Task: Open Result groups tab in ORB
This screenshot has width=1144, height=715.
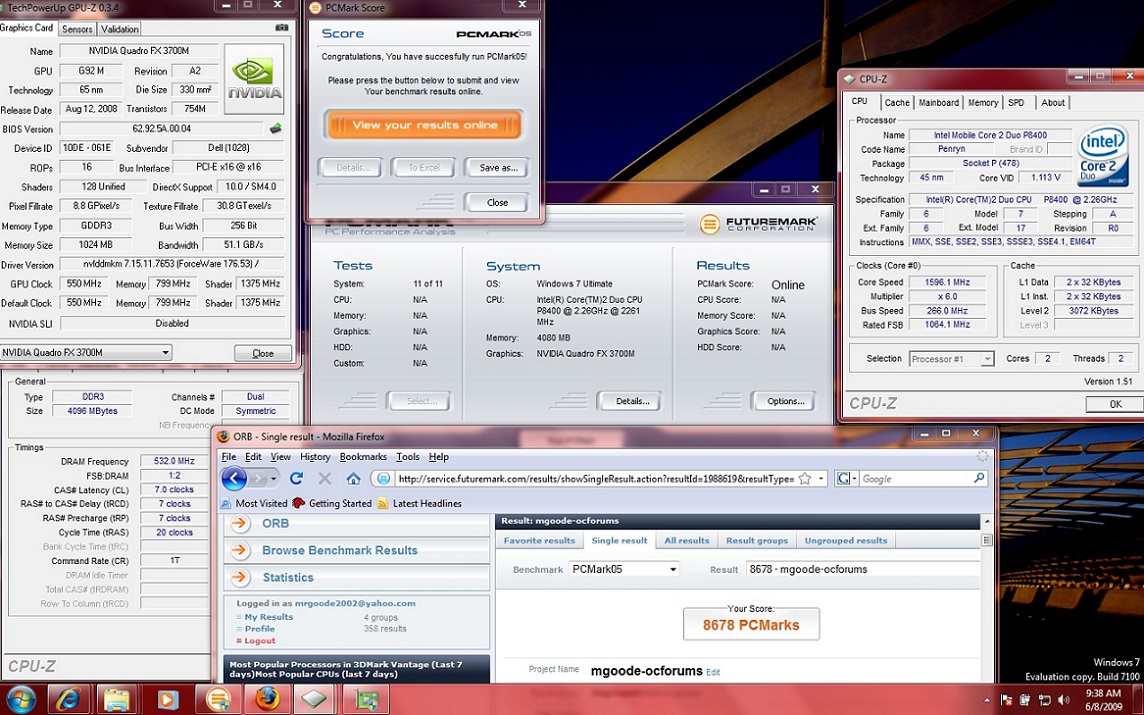Action: click(x=757, y=541)
